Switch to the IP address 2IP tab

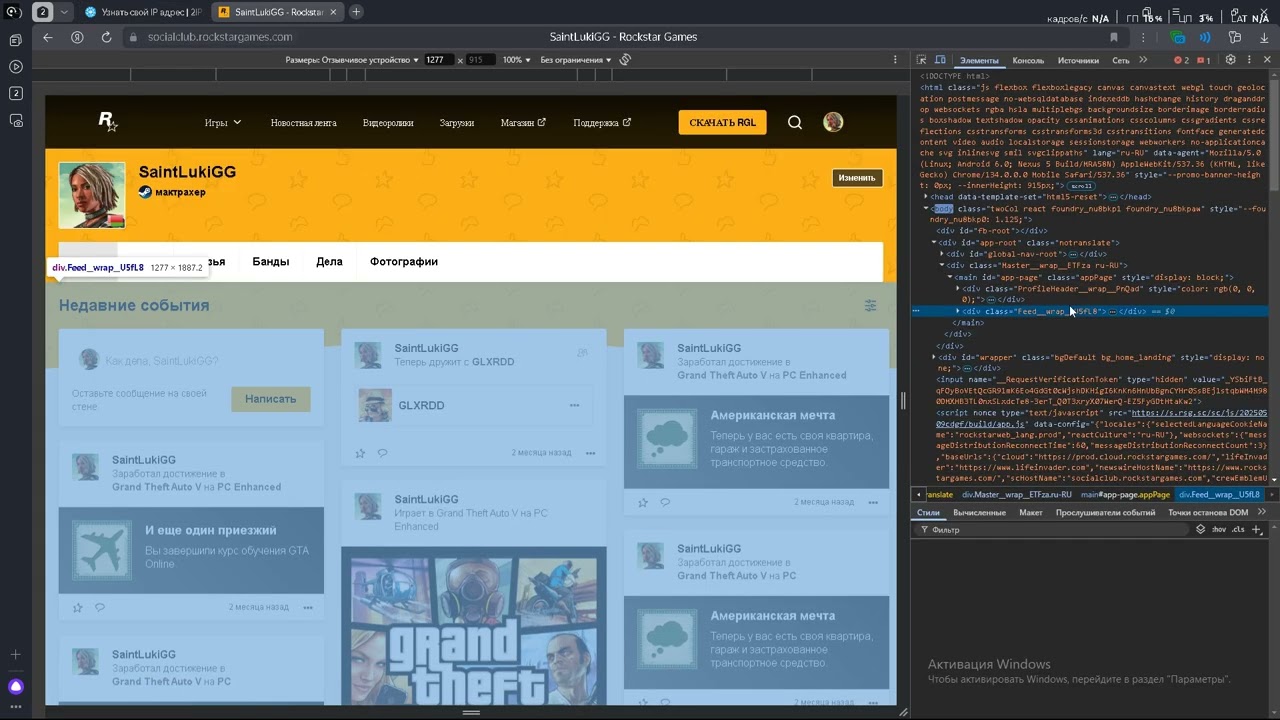tap(142, 12)
